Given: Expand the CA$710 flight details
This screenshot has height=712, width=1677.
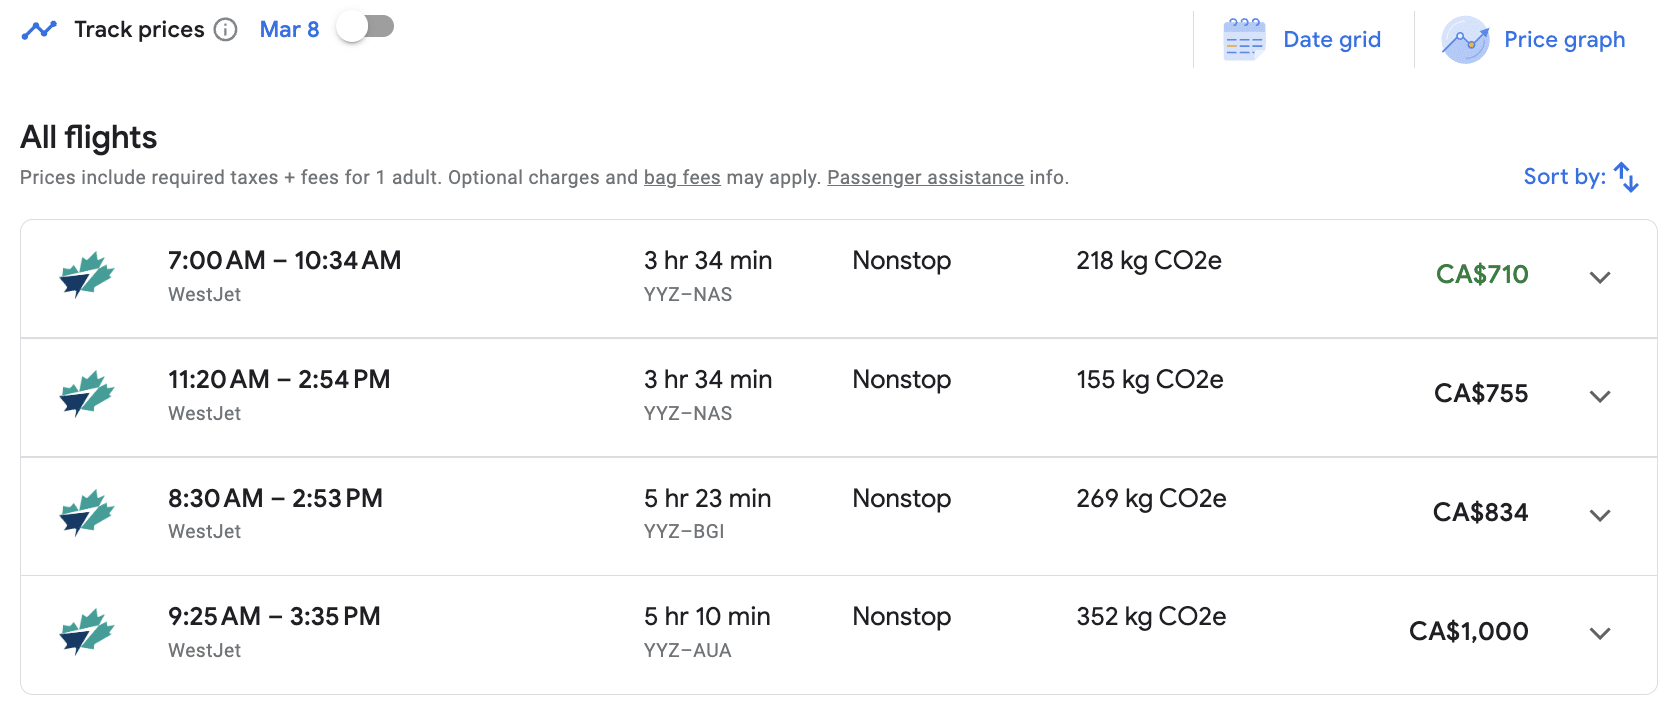Looking at the screenshot, I should (x=1600, y=277).
